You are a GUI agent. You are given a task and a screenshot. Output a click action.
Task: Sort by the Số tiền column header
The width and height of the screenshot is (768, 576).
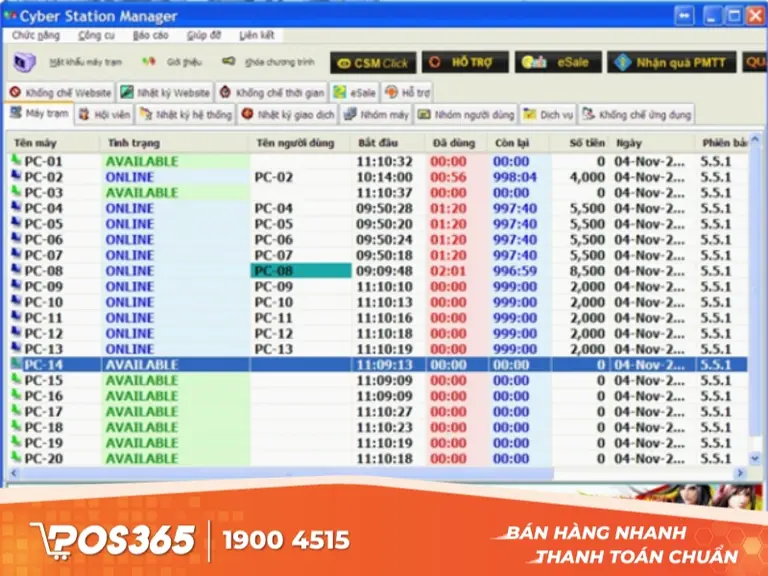[579, 143]
